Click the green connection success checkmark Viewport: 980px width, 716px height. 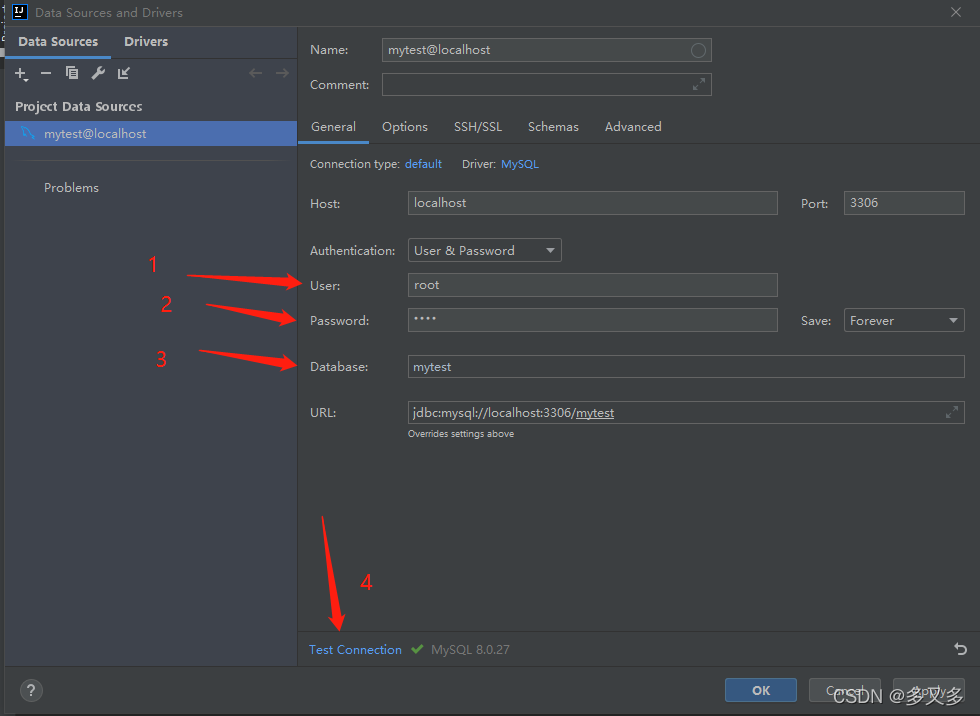point(417,649)
